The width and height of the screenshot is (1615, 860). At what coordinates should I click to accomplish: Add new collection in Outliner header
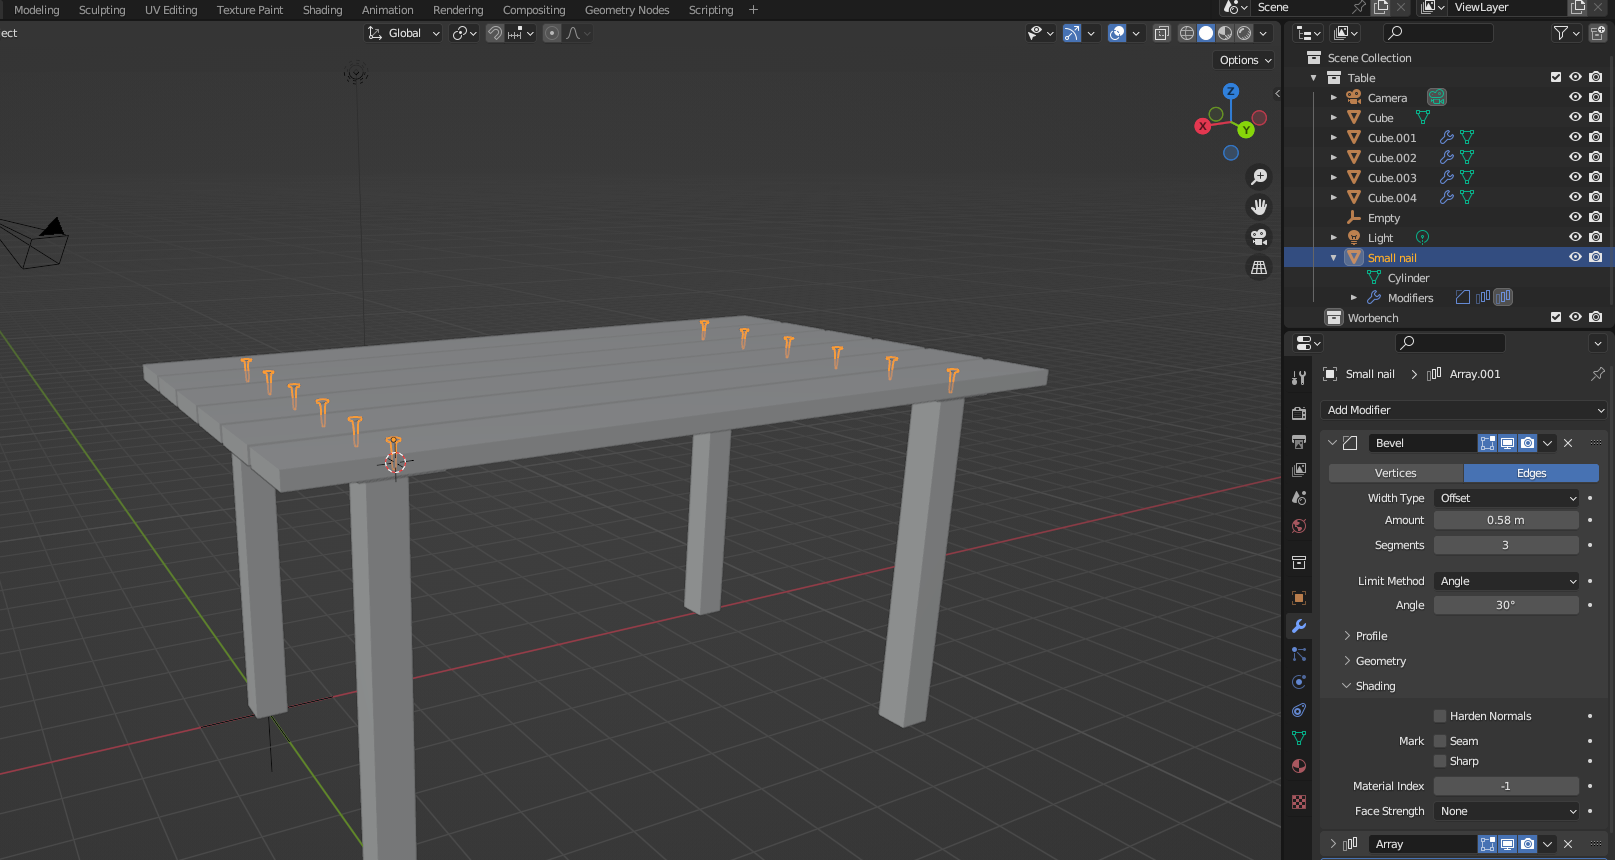coord(1597,33)
